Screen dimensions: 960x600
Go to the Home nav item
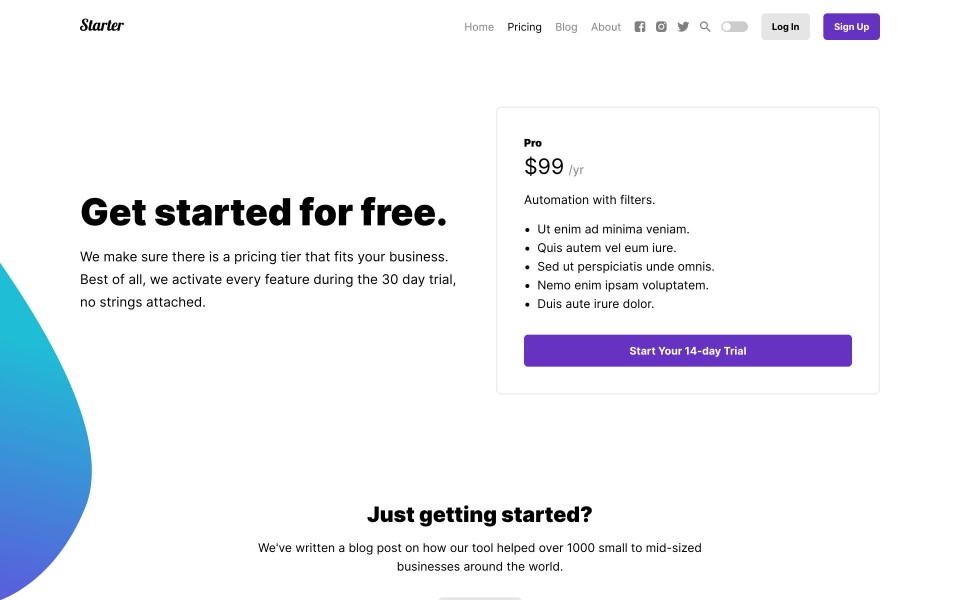click(x=479, y=27)
